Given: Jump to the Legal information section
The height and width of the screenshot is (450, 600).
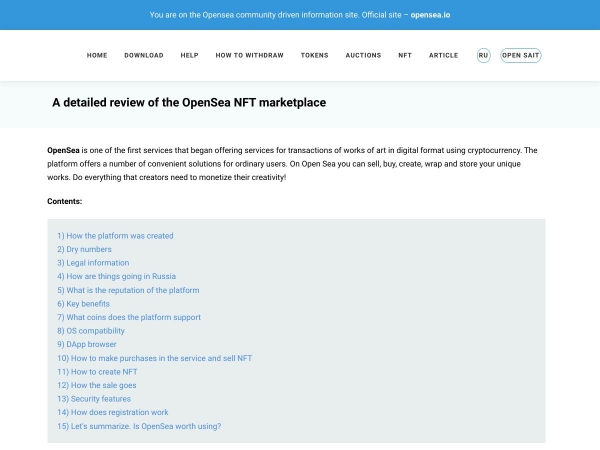Looking at the screenshot, I should point(93,263).
